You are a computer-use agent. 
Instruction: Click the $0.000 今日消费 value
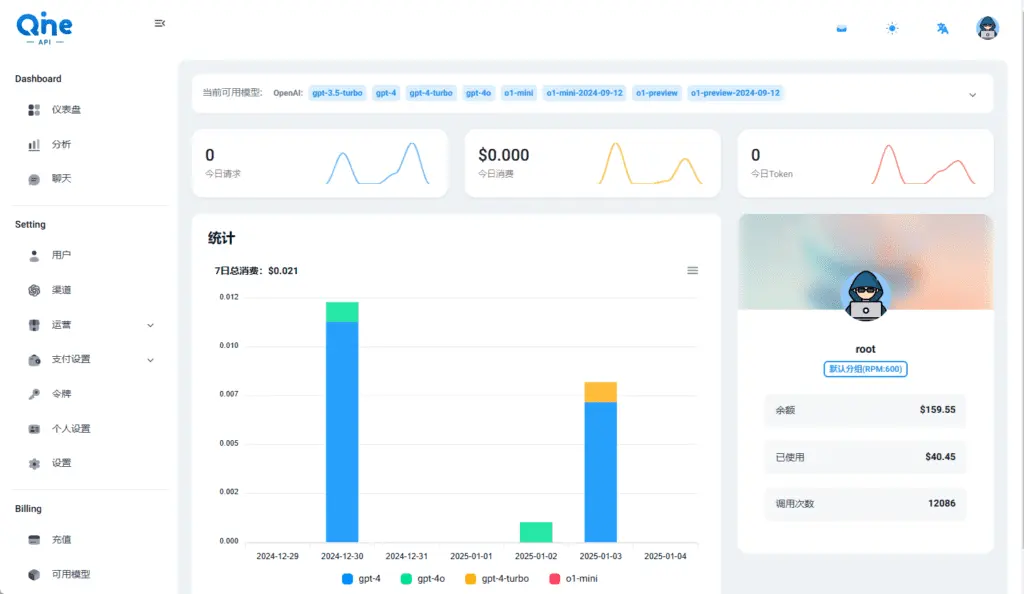(x=504, y=155)
